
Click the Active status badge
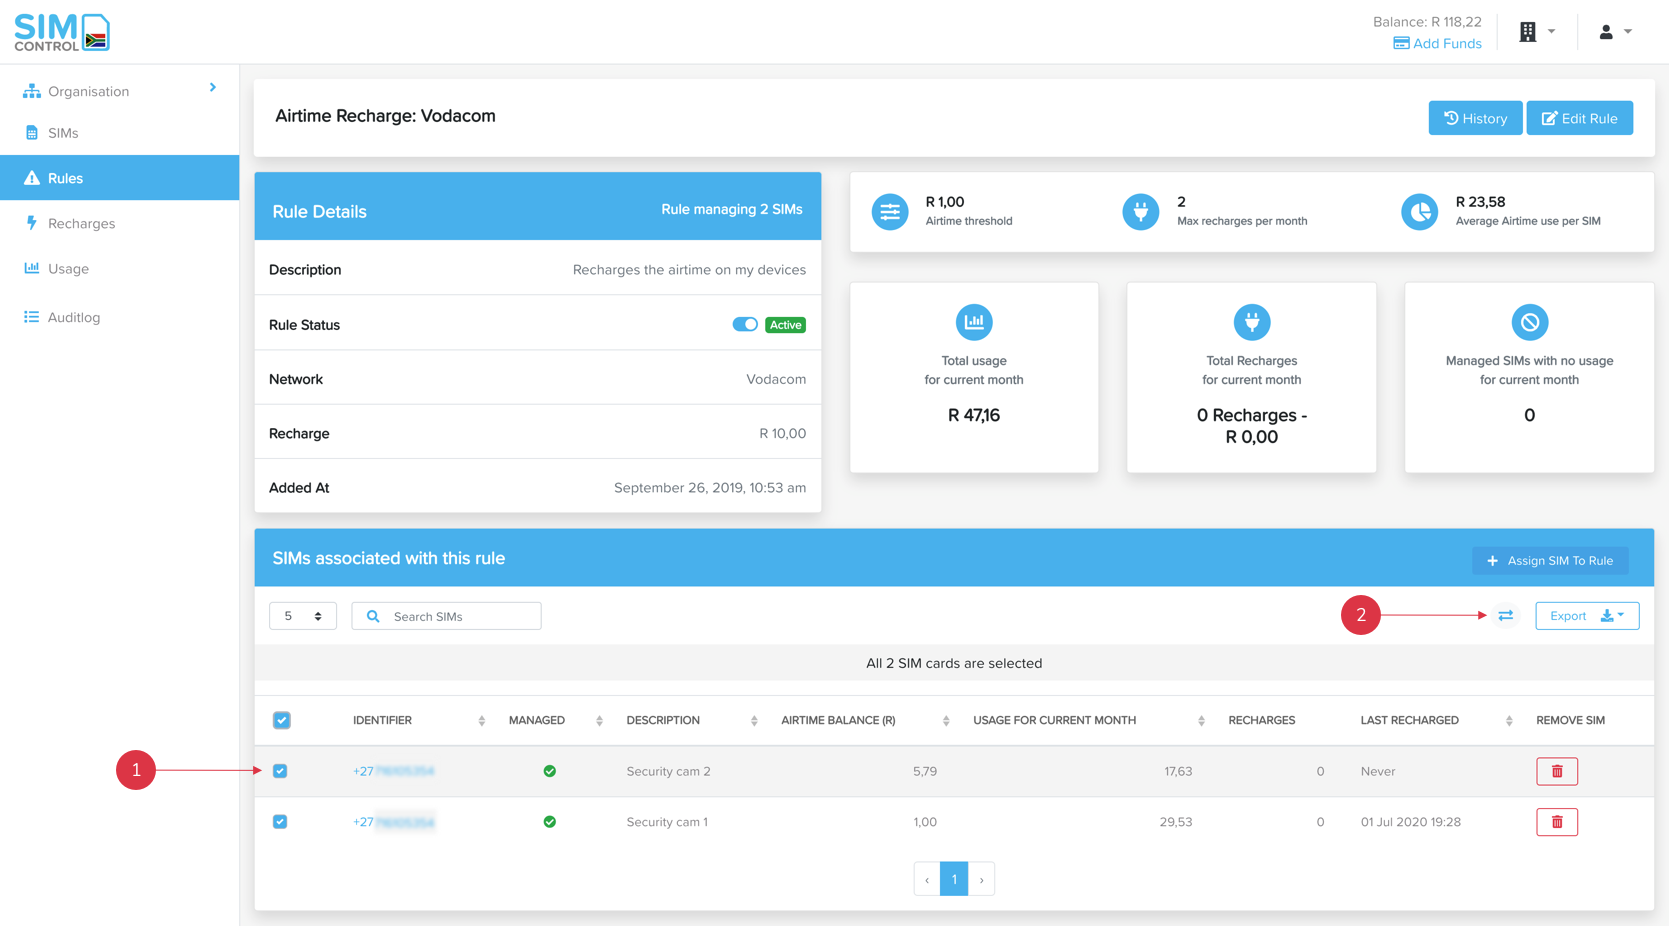point(785,325)
